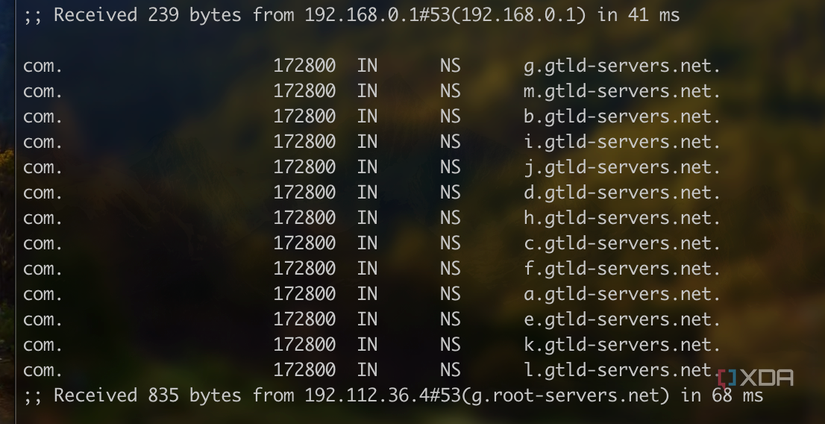
Task: Click the 'Received 239 bytes' text
Action: tap(147, 15)
